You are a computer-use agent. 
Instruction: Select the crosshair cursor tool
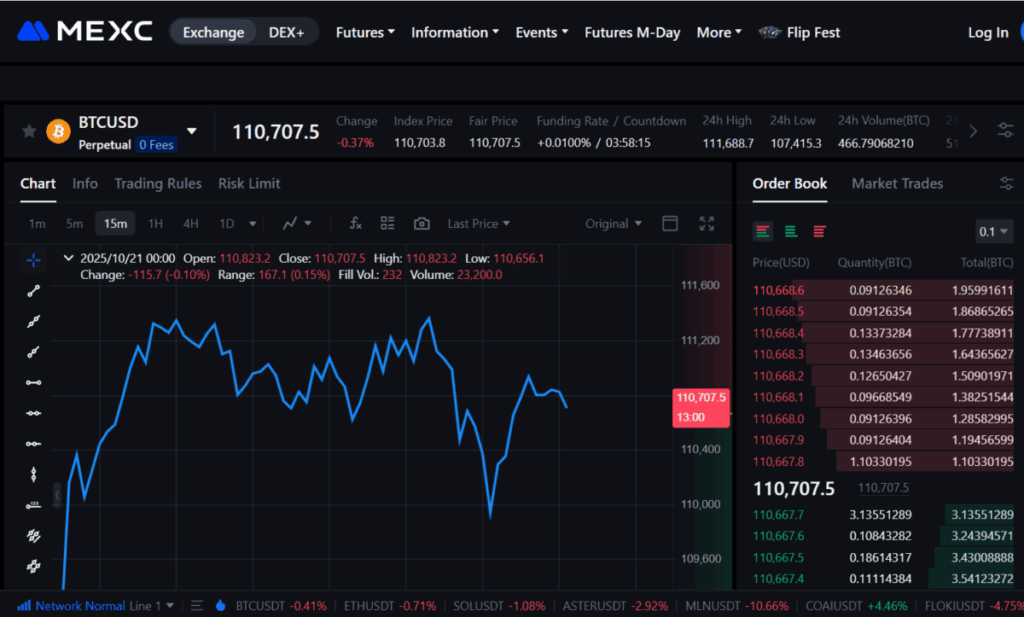pyautogui.click(x=34, y=260)
